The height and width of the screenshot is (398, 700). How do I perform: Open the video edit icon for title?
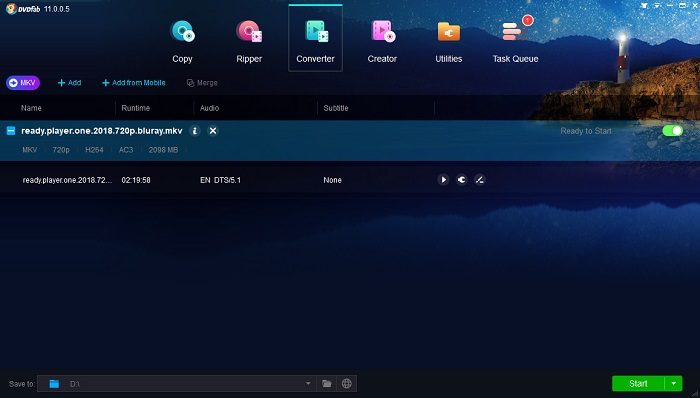pyautogui.click(x=479, y=180)
